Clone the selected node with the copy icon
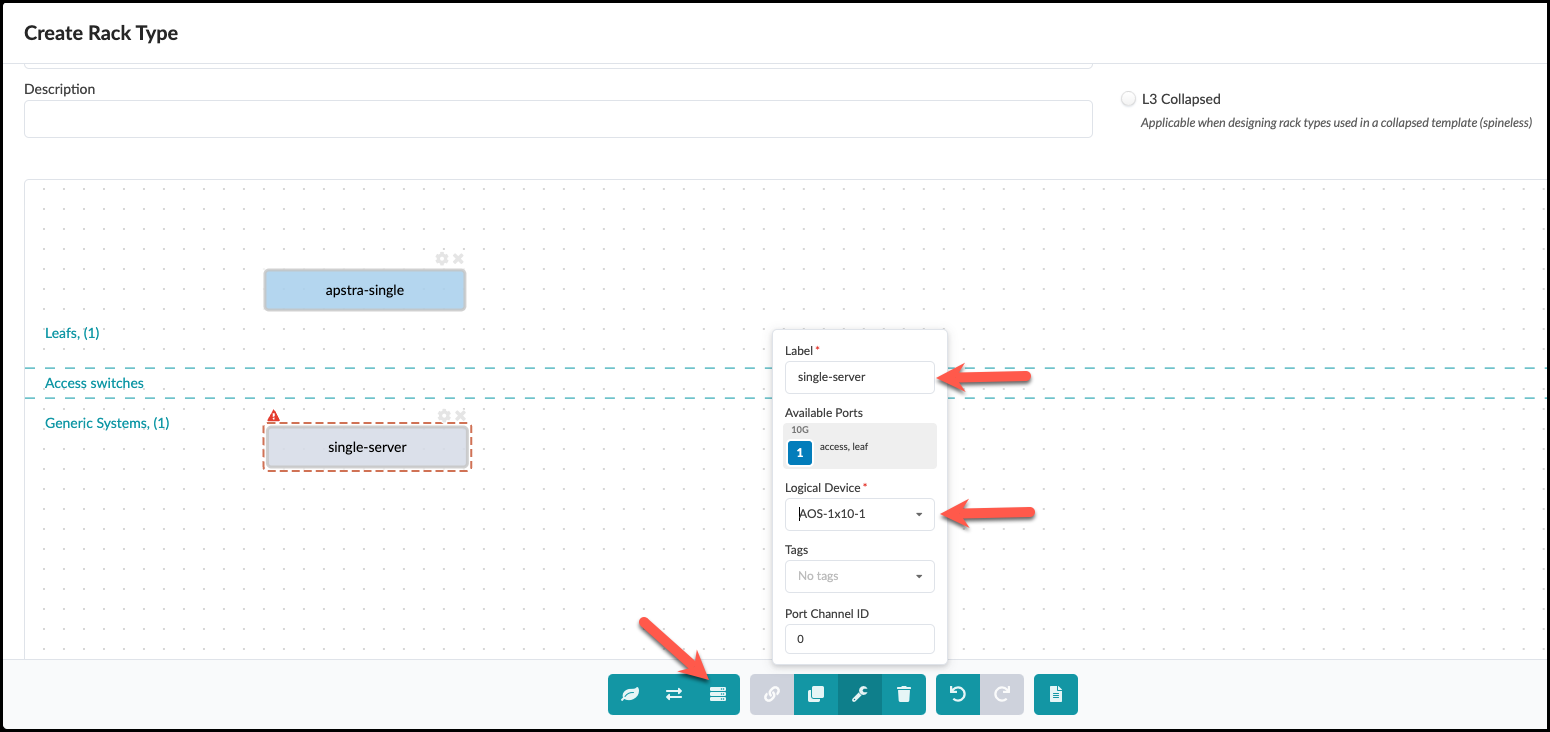1550x732 pixels. click(816, 694)
